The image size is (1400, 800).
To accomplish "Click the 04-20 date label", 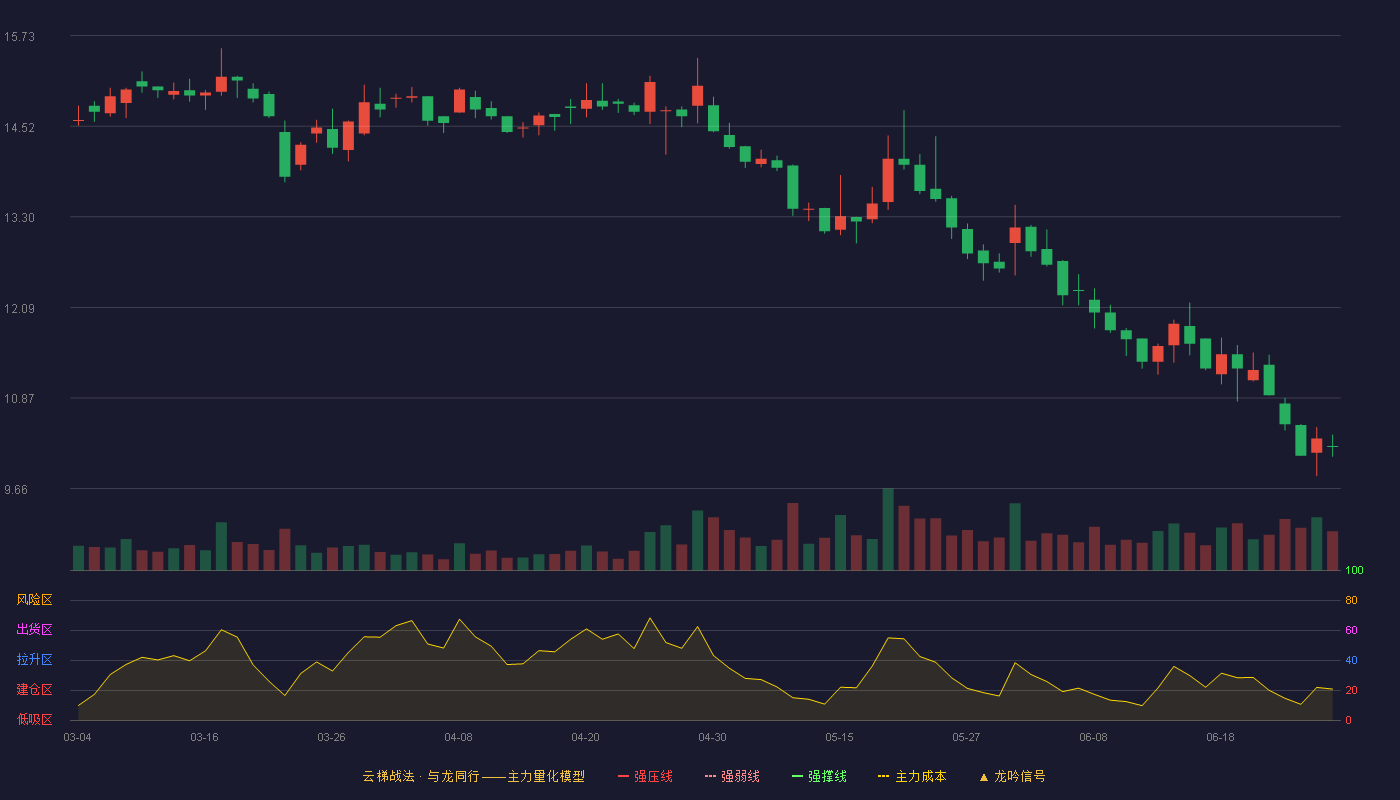I will (585, 737).
